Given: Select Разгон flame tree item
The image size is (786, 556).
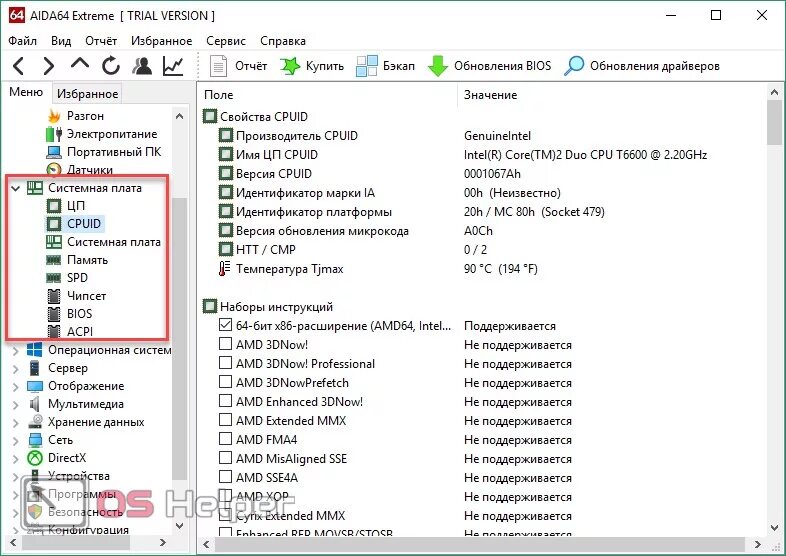Looking at the screenshot, I should (85, 116).
